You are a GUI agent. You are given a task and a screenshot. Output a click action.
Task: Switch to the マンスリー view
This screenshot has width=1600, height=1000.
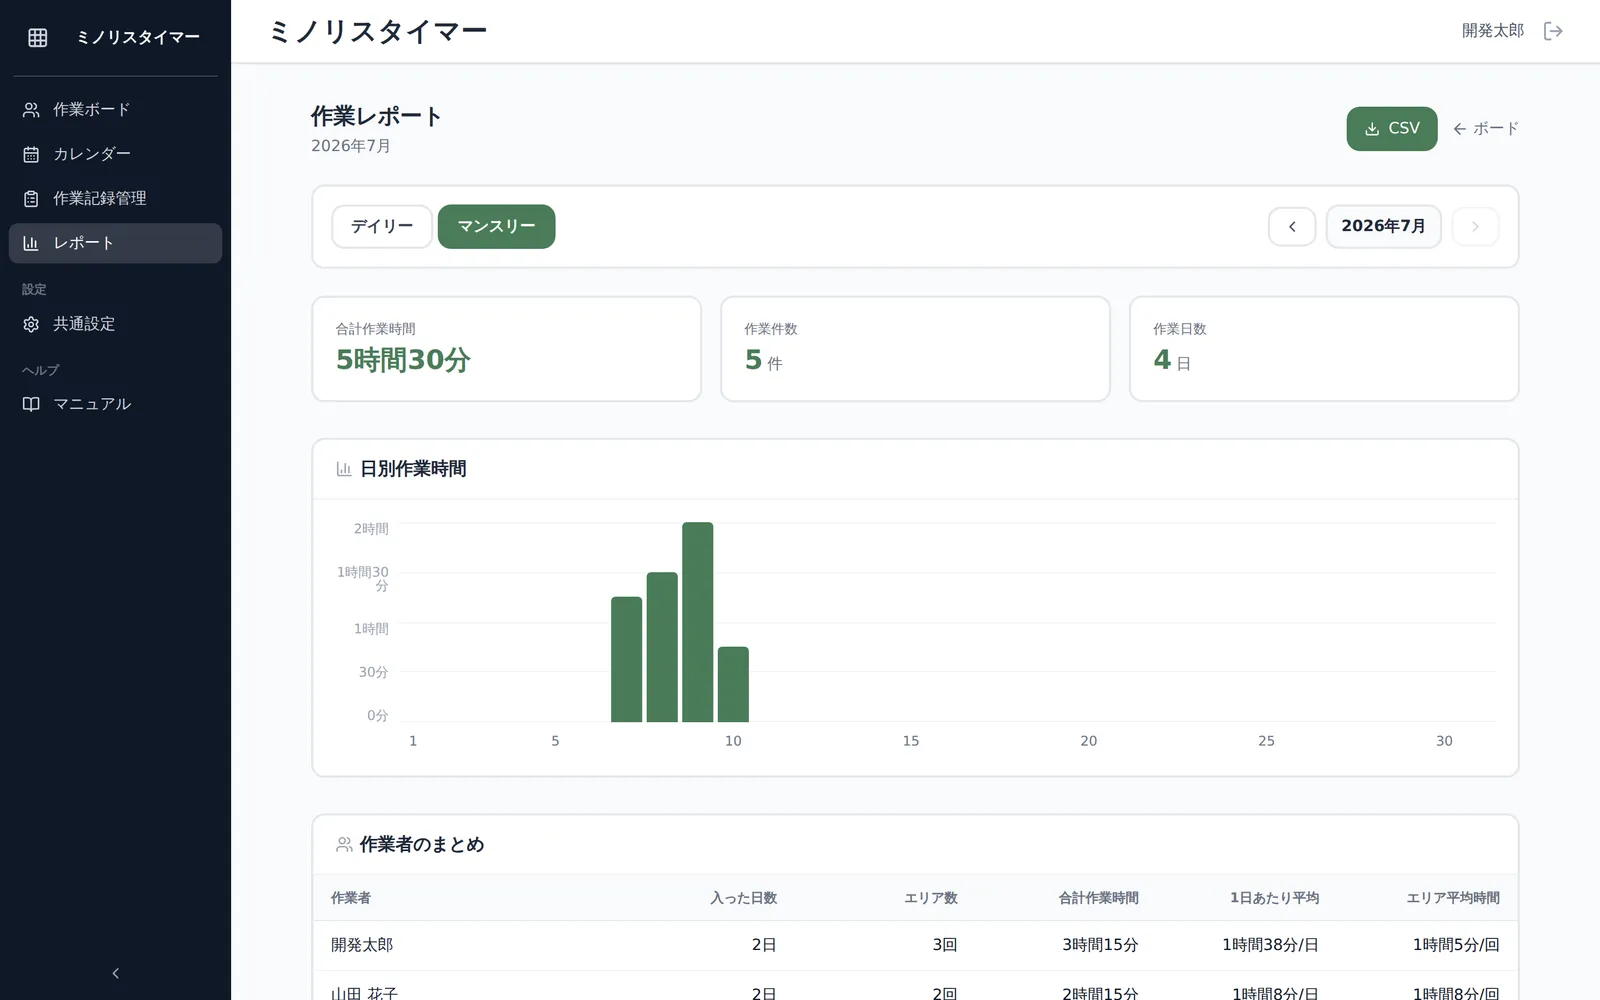496,227
